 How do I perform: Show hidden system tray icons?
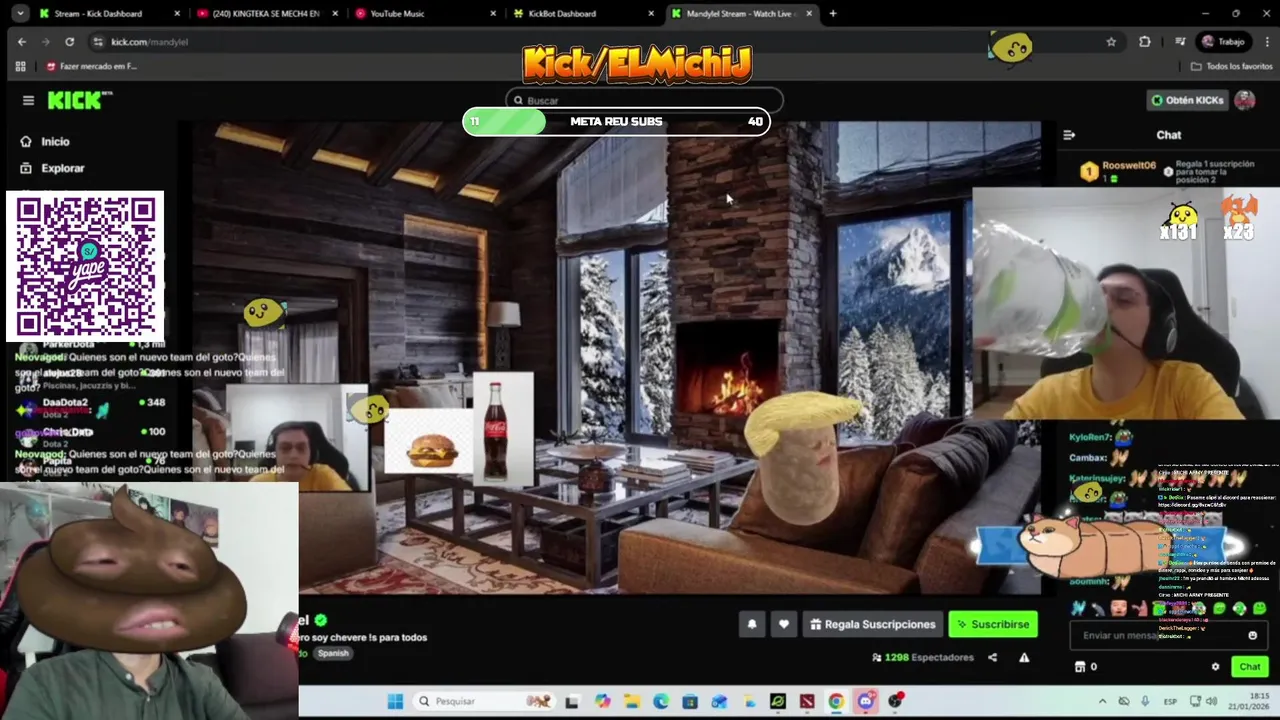click(x=1103, y=701)
